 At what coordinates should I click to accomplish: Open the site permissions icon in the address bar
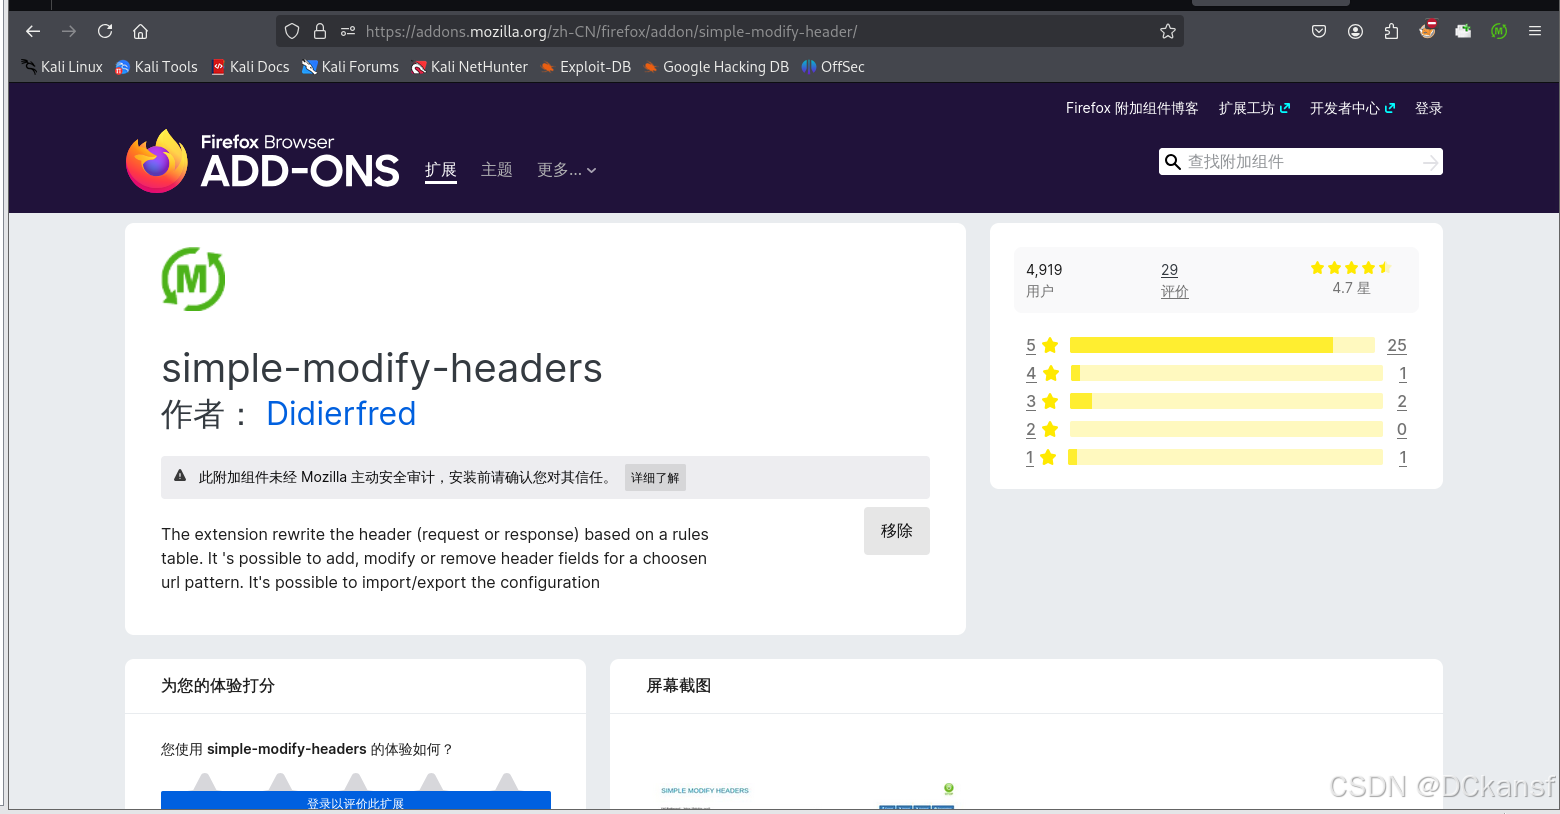point(348,31)
